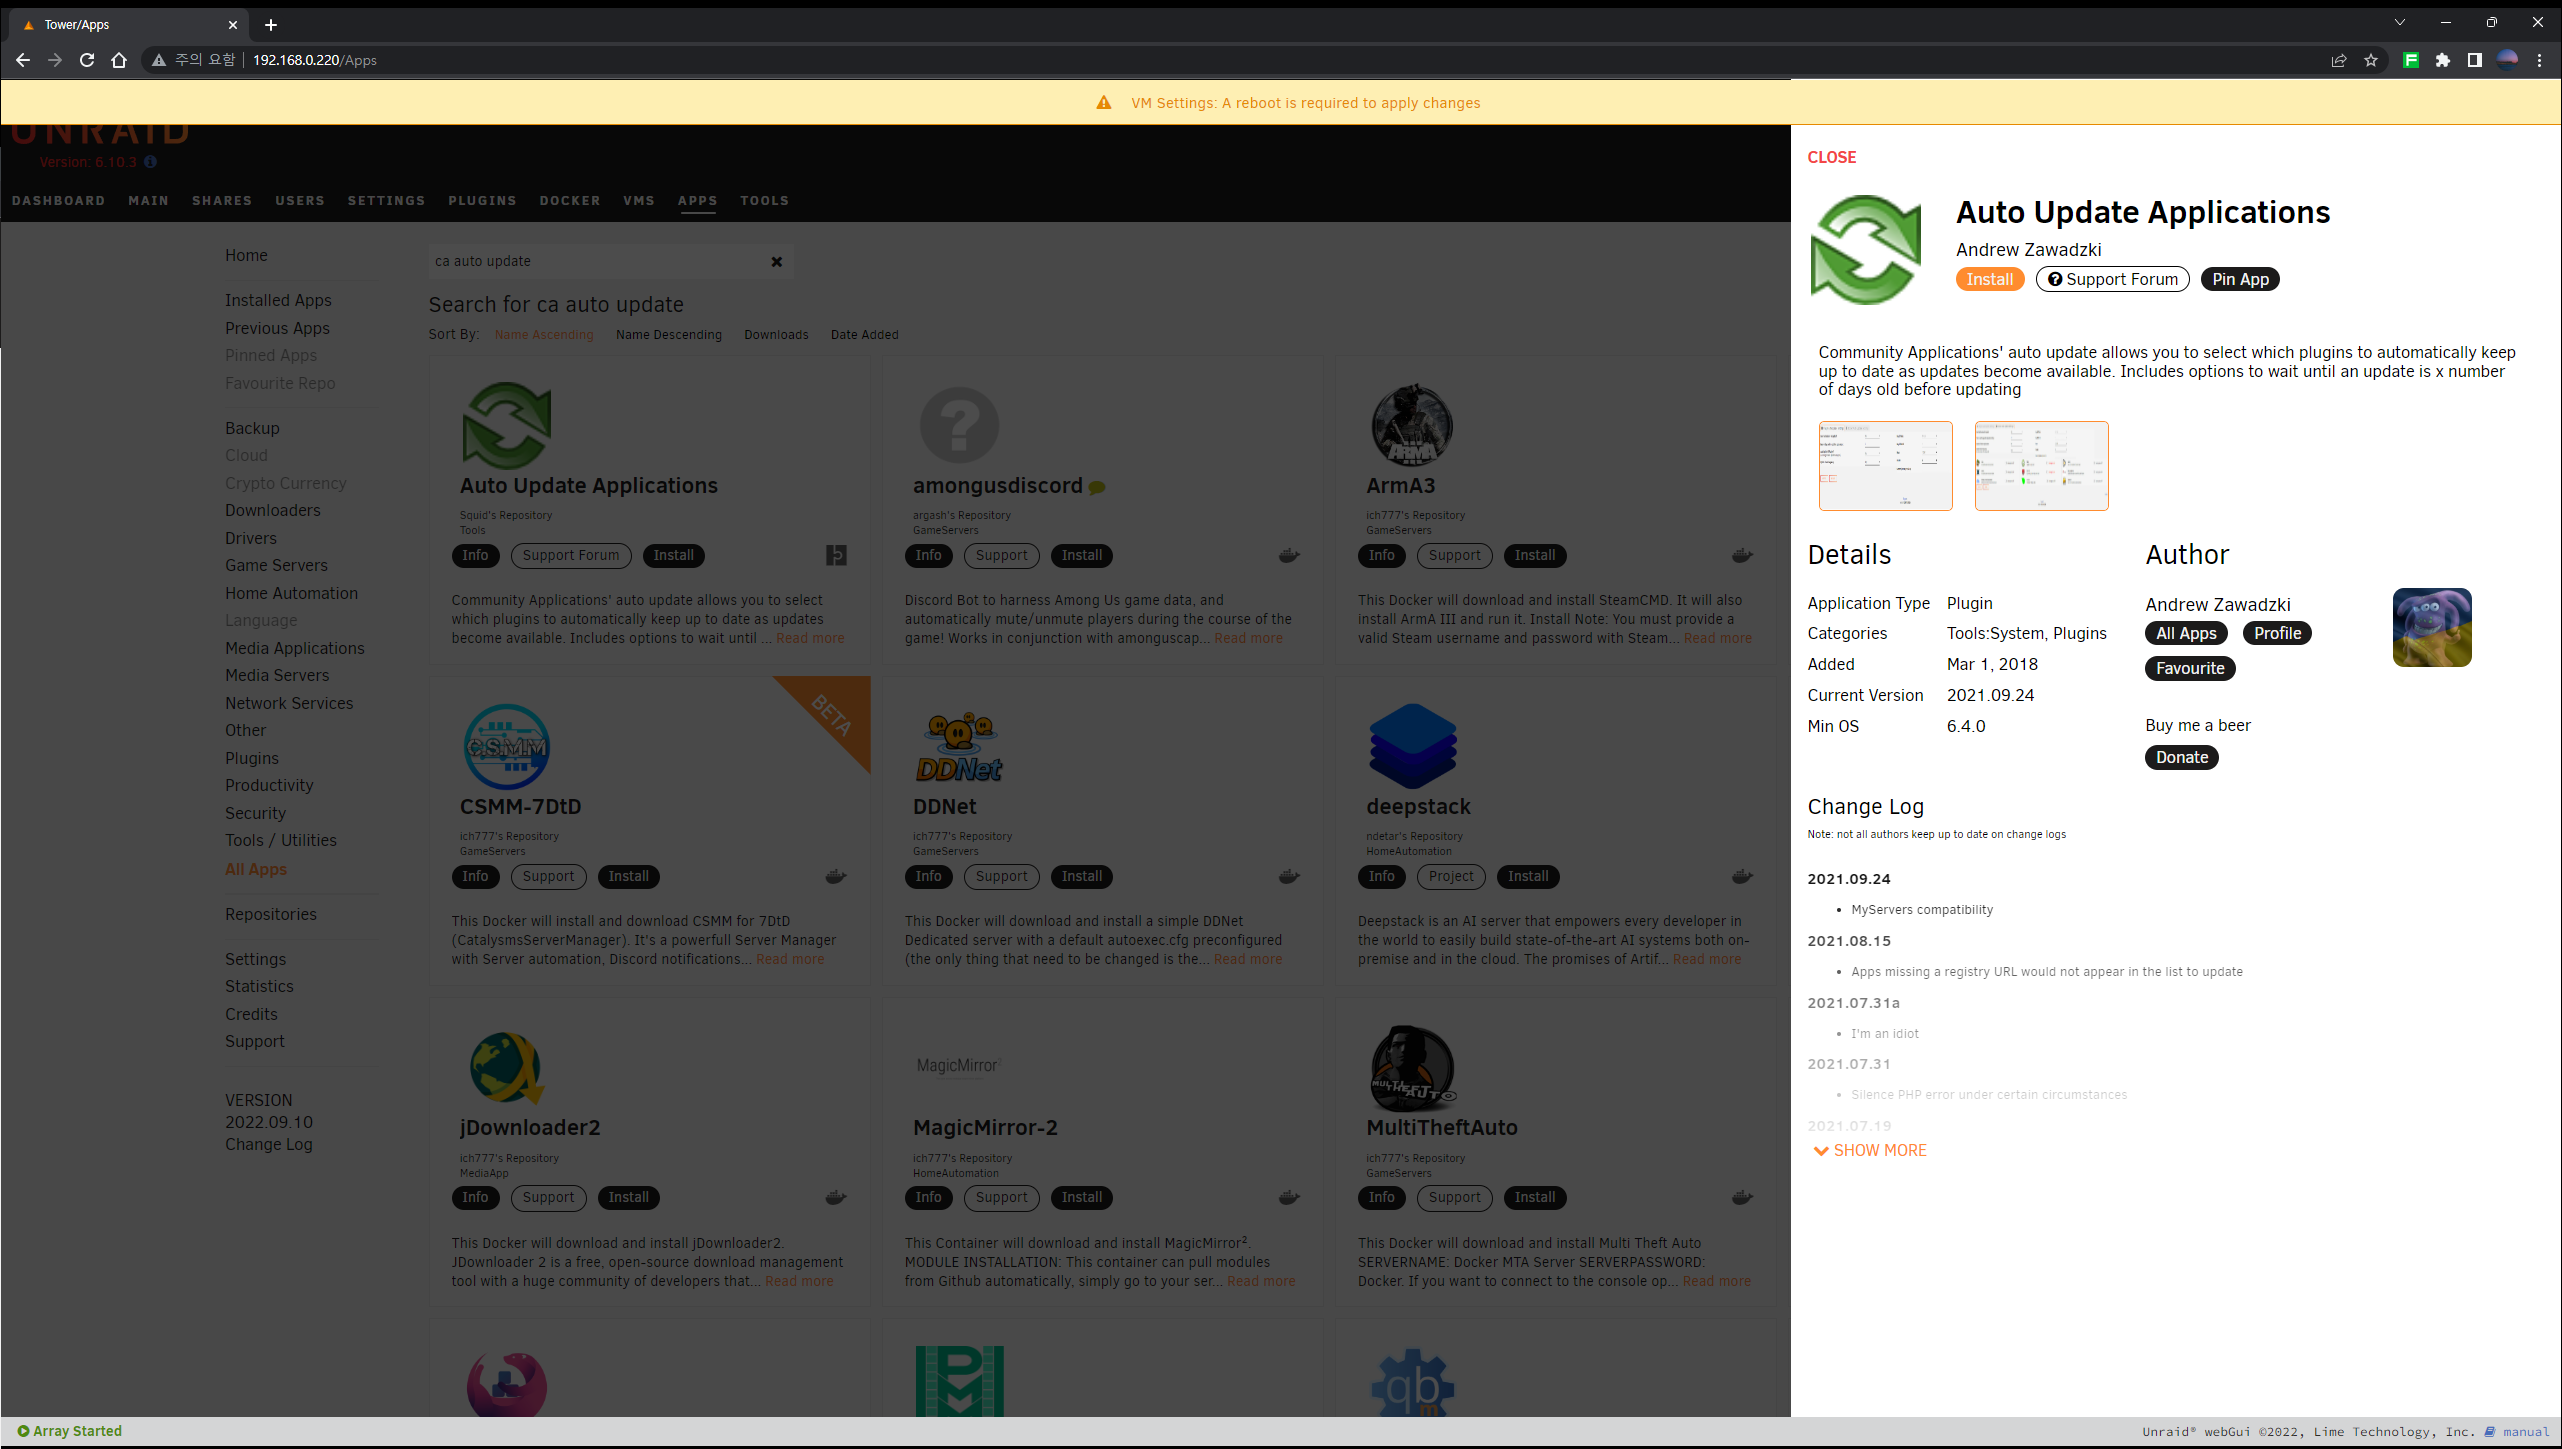This screenshot has width=2562, height=1449.
Task: Sort results by Downloads
Action: [776, 335]
